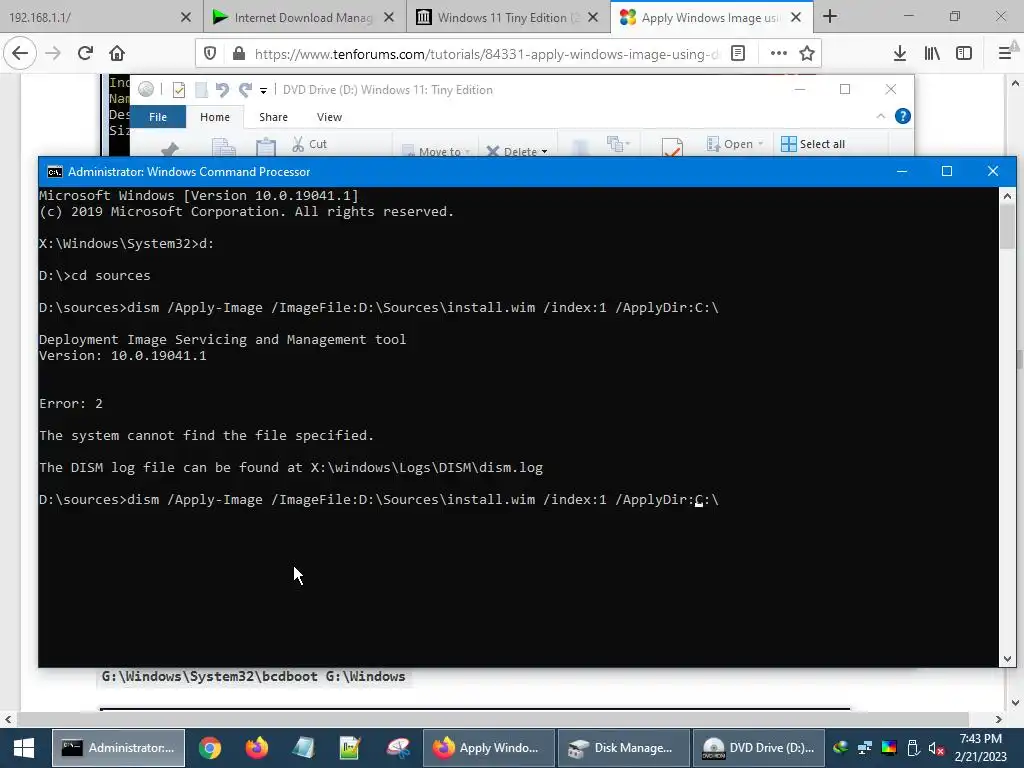Switch to Windows 11 Tiny Edition tab
The height and width of the screenshot is (768, 1024).
(498, 18)
